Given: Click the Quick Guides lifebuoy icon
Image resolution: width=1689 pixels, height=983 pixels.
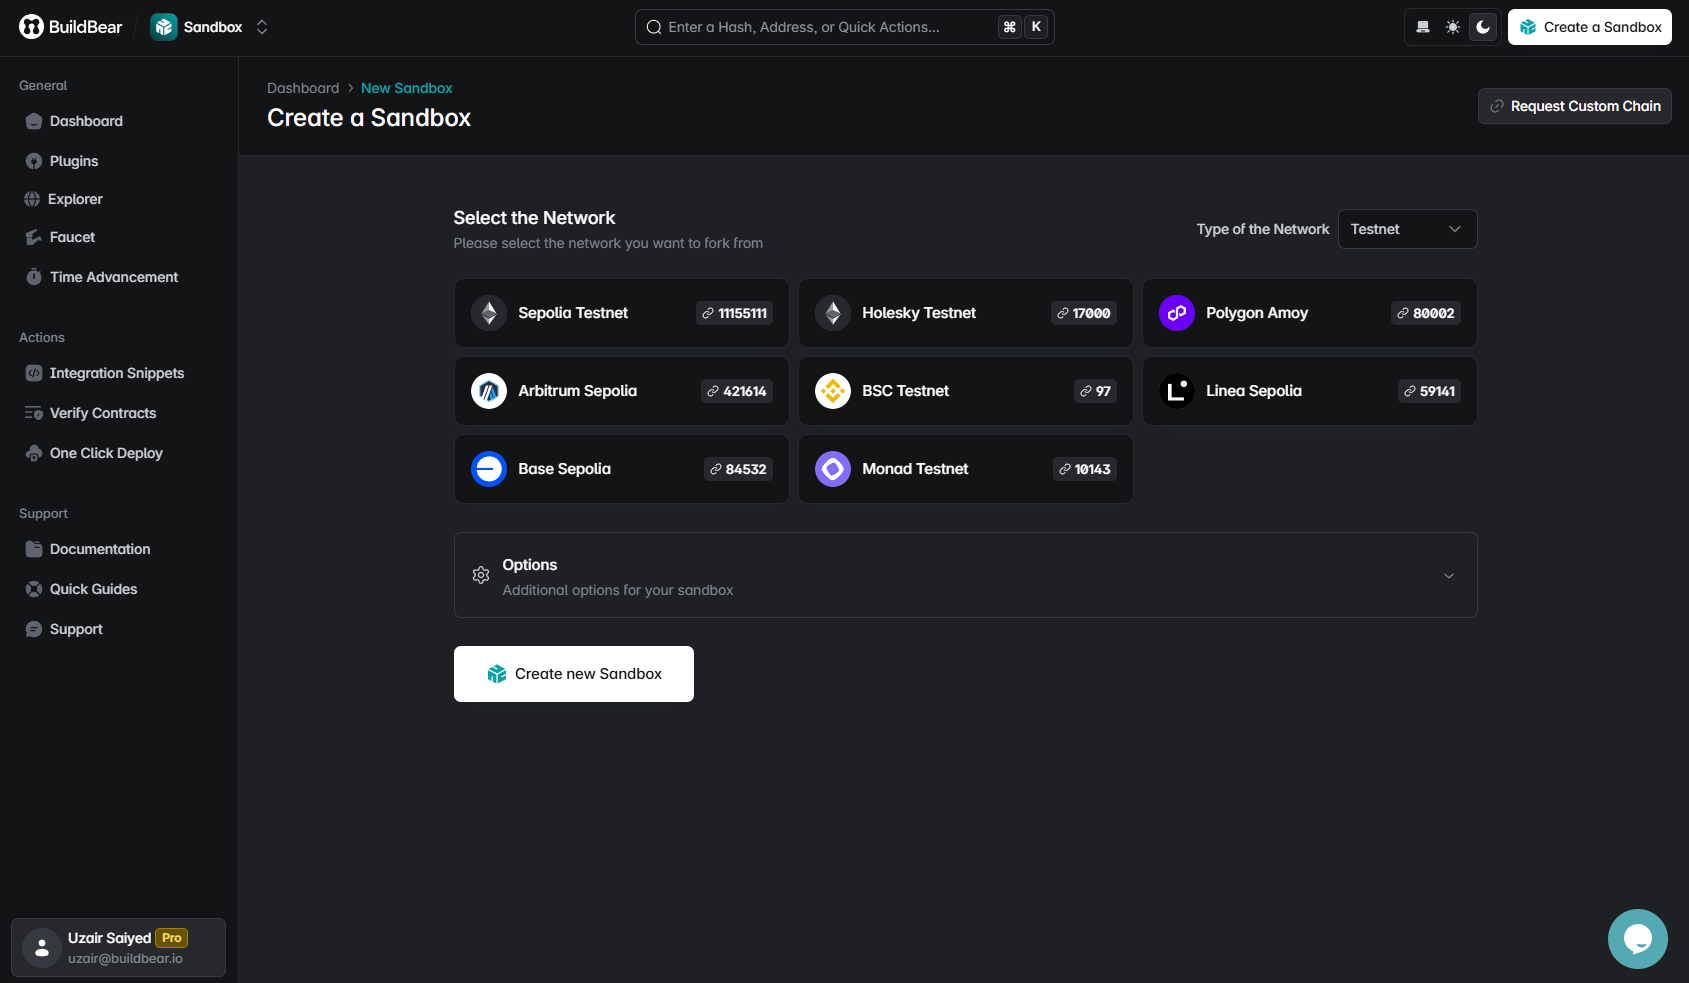Looking at the screenshot, I should coord(34,589).
